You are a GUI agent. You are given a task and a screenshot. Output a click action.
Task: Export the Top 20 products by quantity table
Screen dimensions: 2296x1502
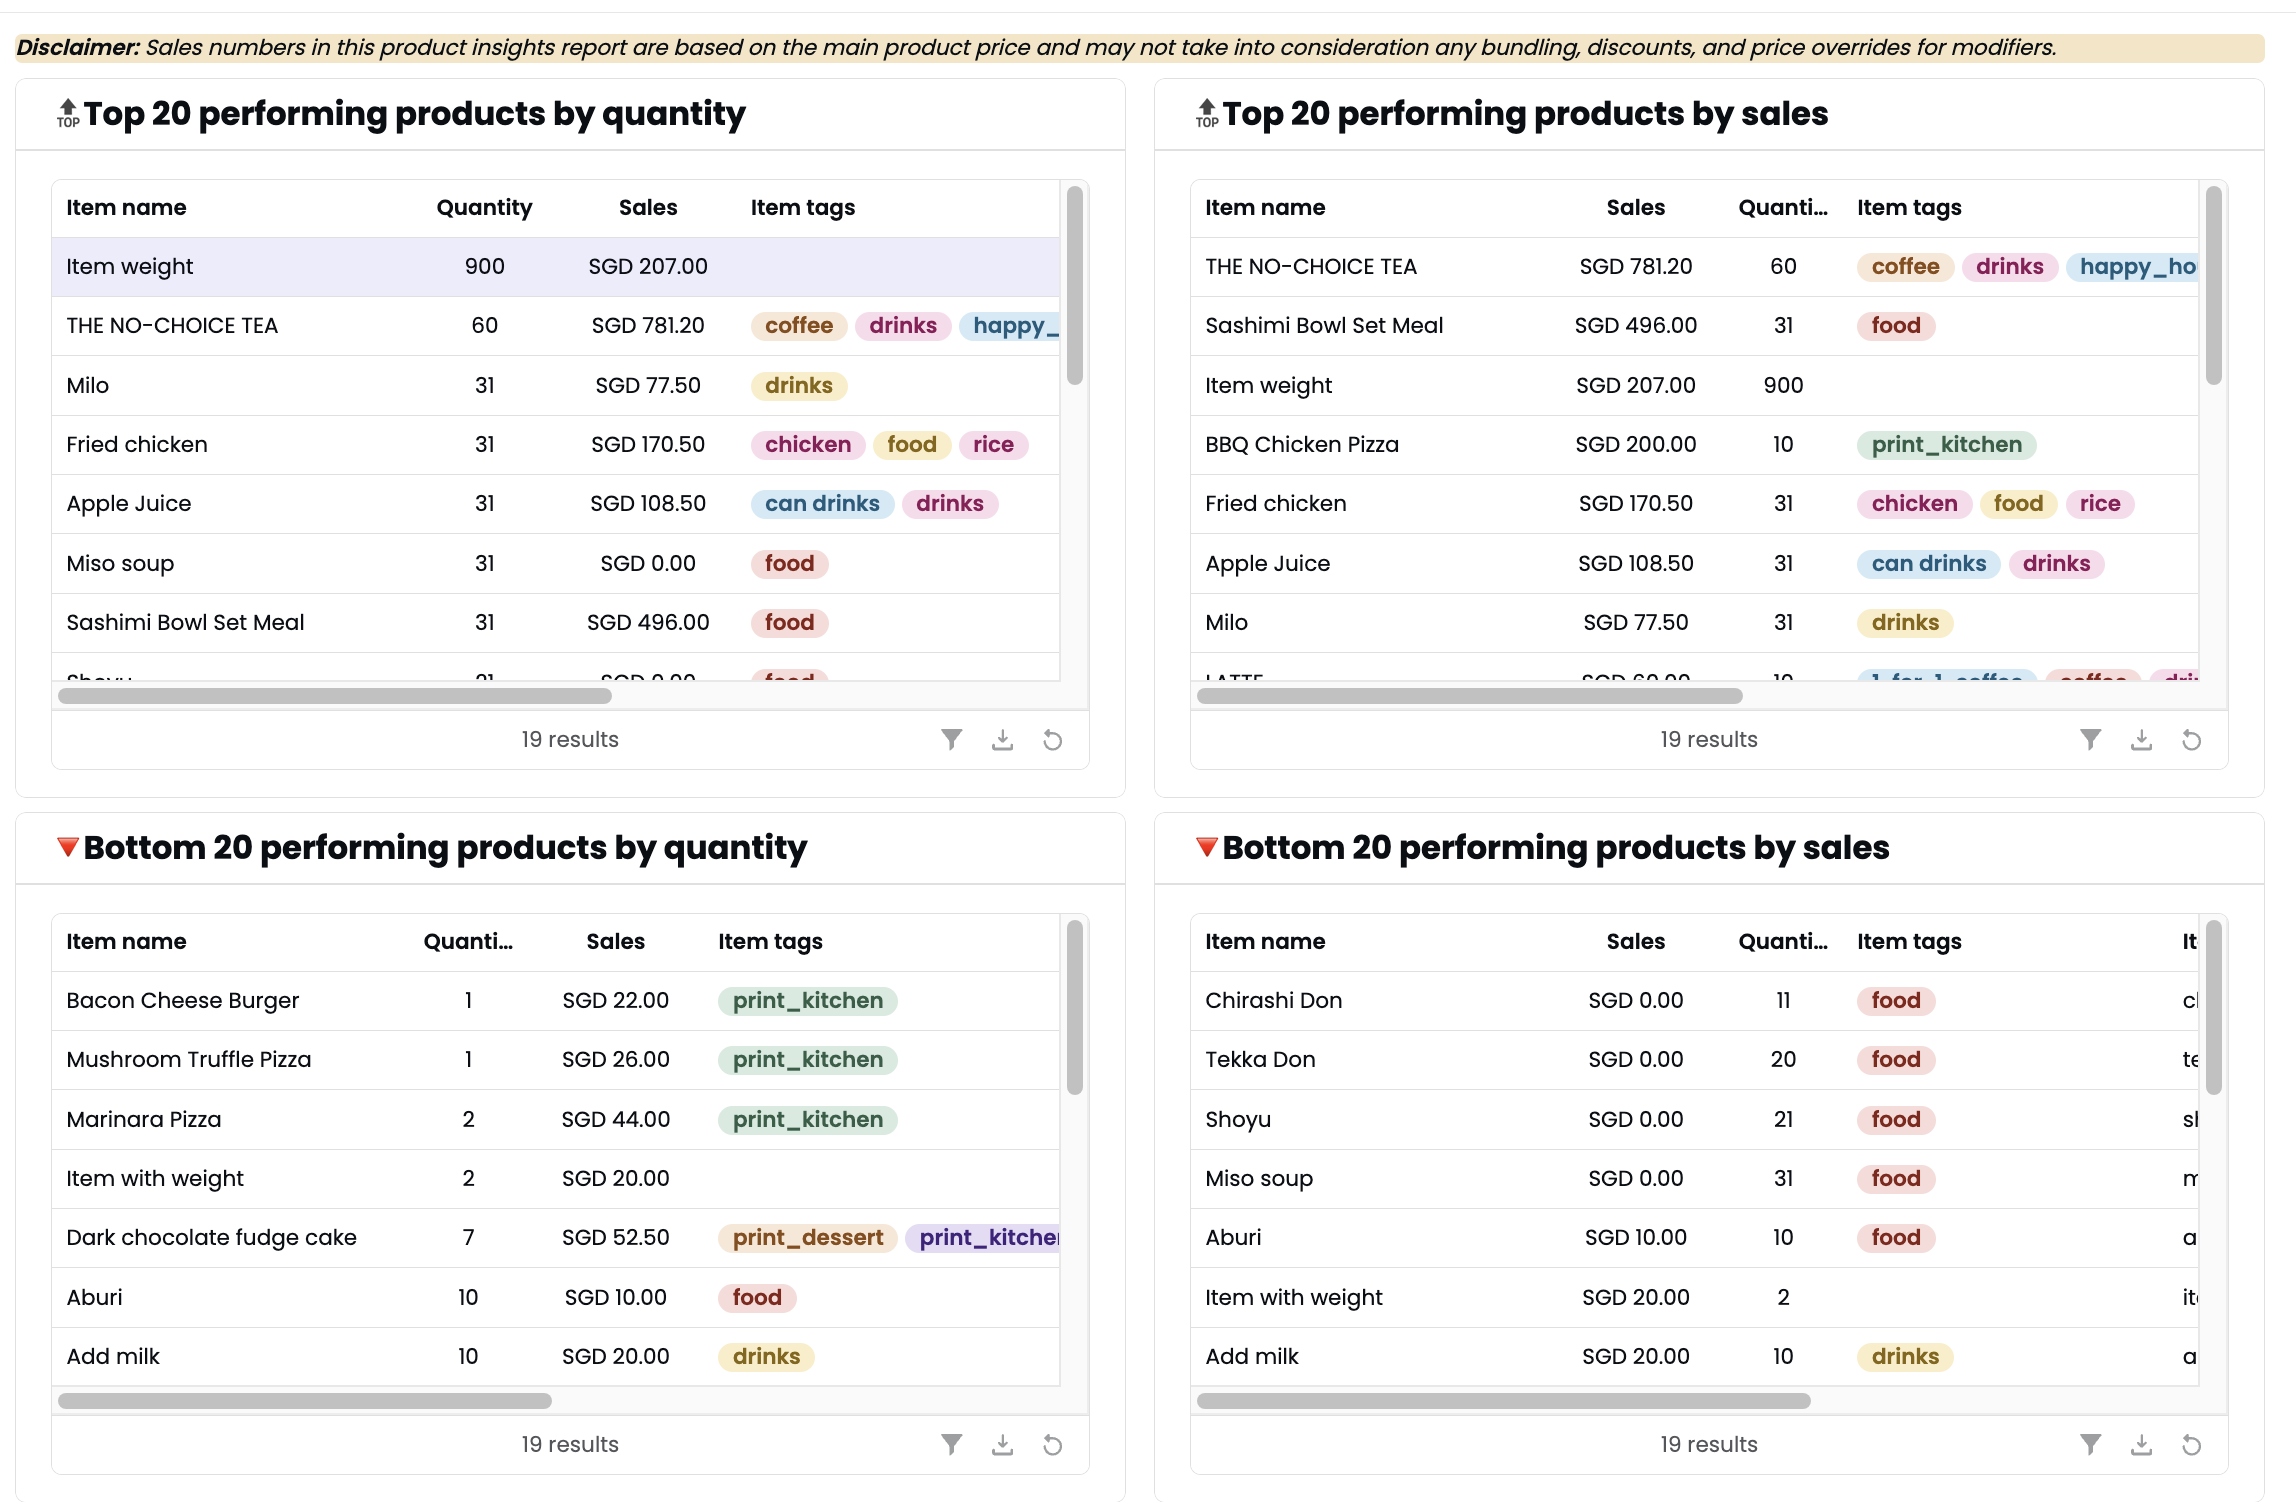(x=1003, y=740)
